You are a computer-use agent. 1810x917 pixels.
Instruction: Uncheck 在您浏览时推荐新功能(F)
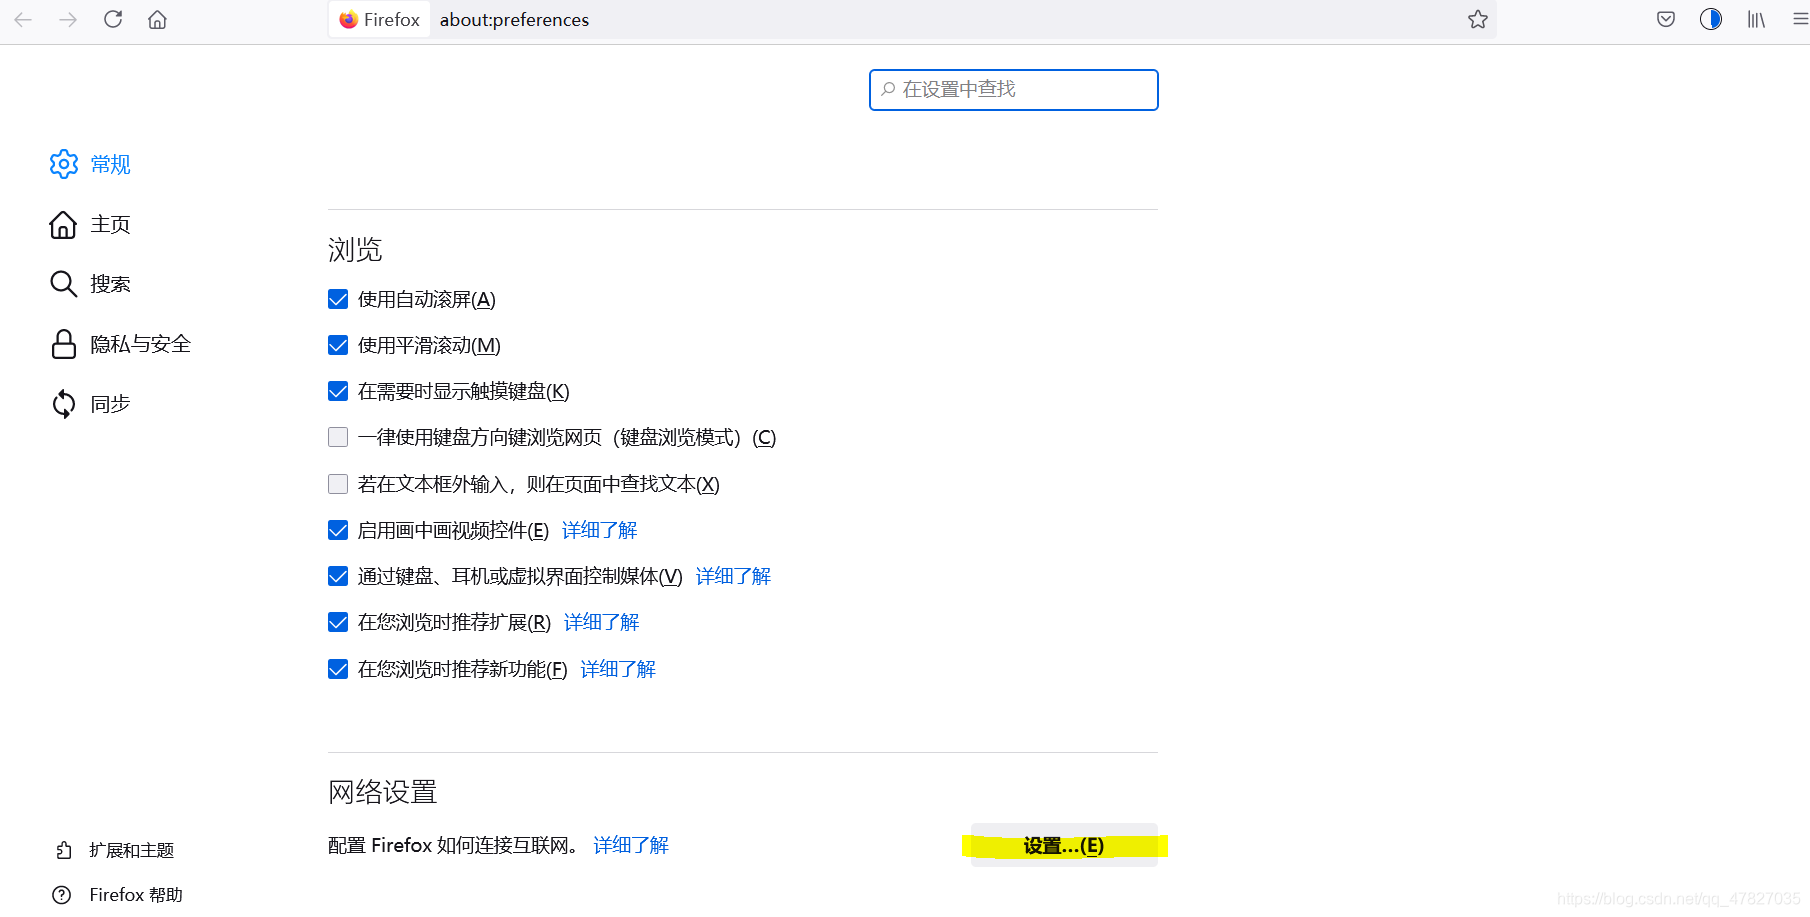coord(338,669)
